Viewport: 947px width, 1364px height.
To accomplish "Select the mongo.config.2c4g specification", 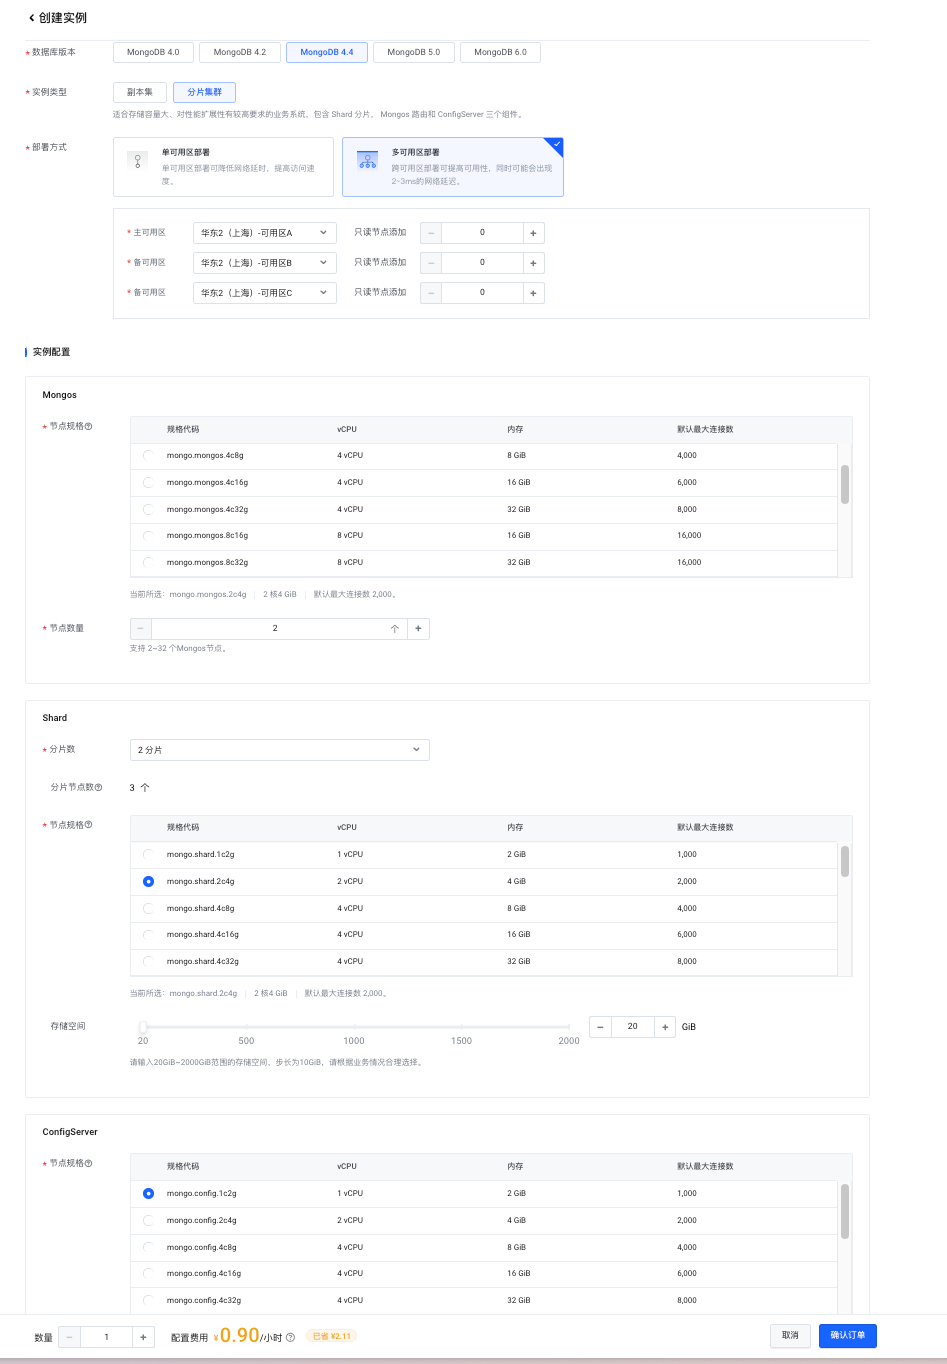I will [148, 1220].
